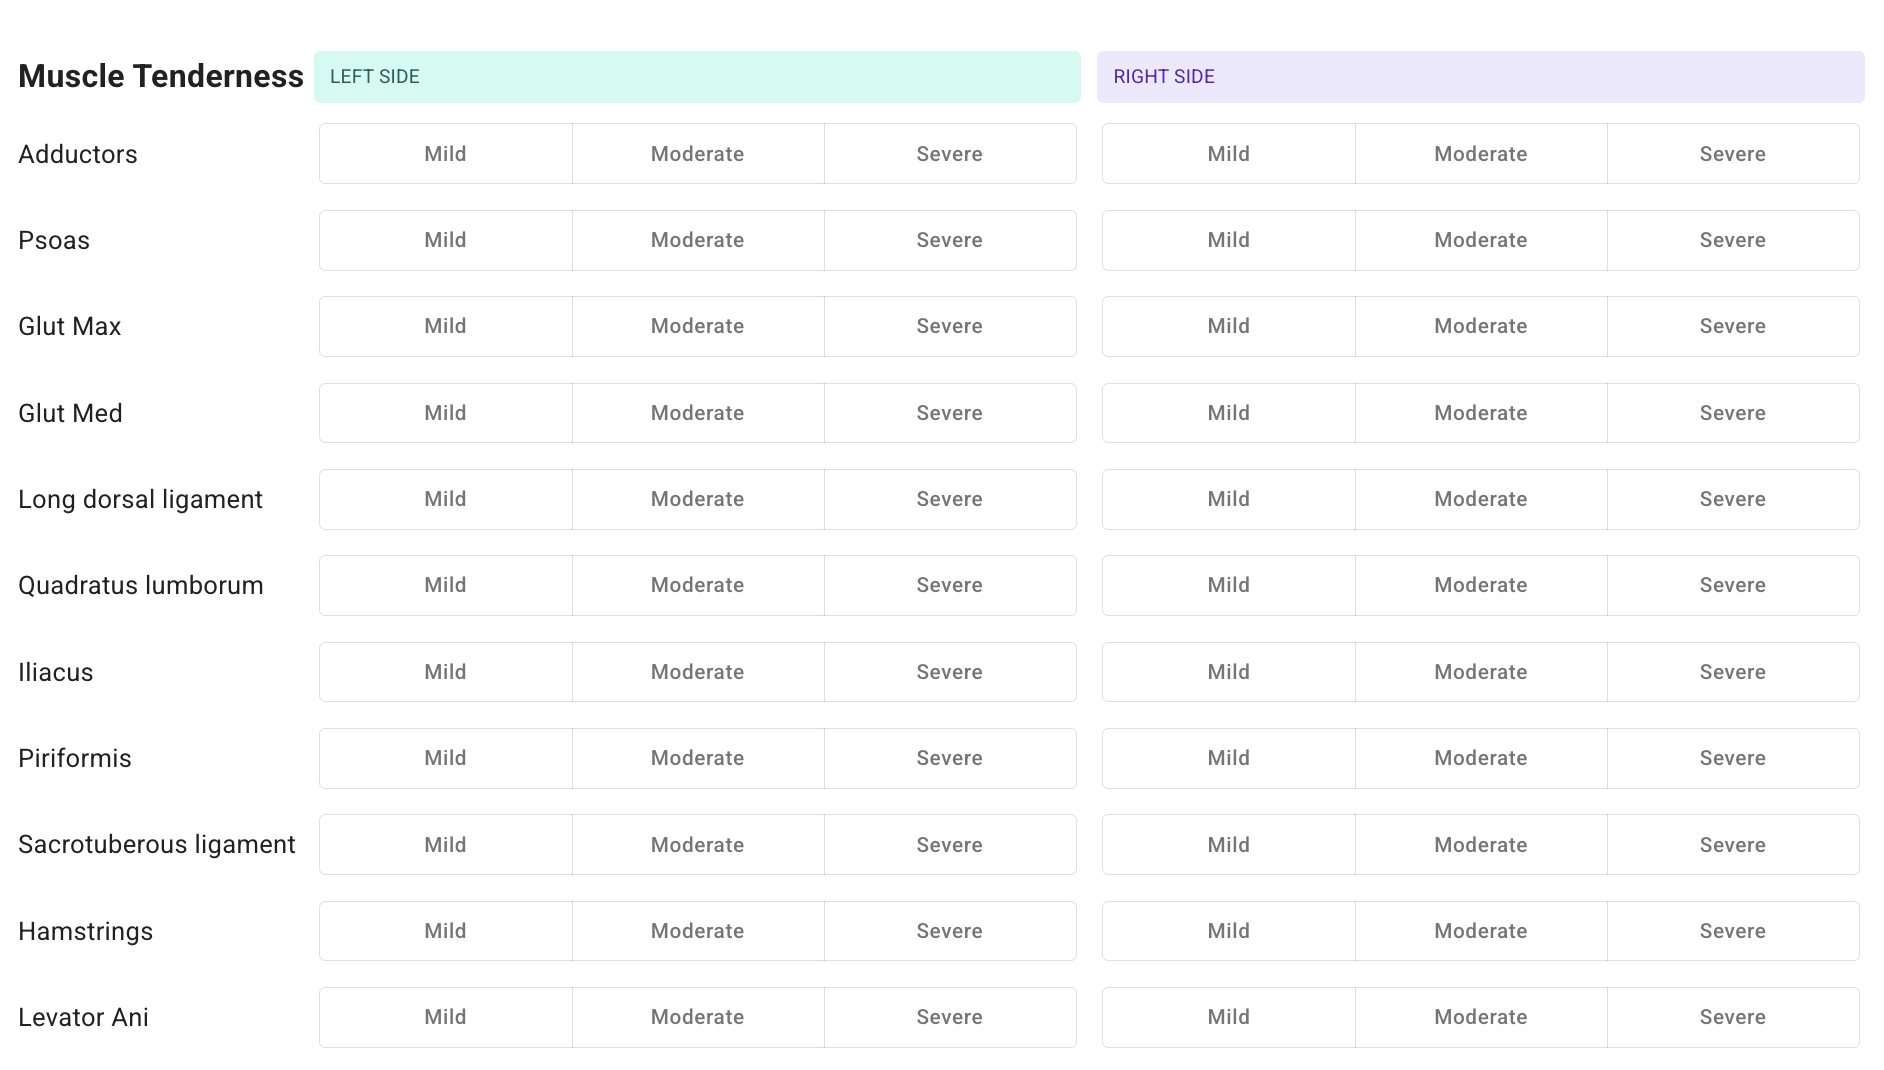Image resolution: width=1884 pixels, height=1070 pixels.
Task: Mark right Quadratus lumborum as Moderate
Action: 1480,585
